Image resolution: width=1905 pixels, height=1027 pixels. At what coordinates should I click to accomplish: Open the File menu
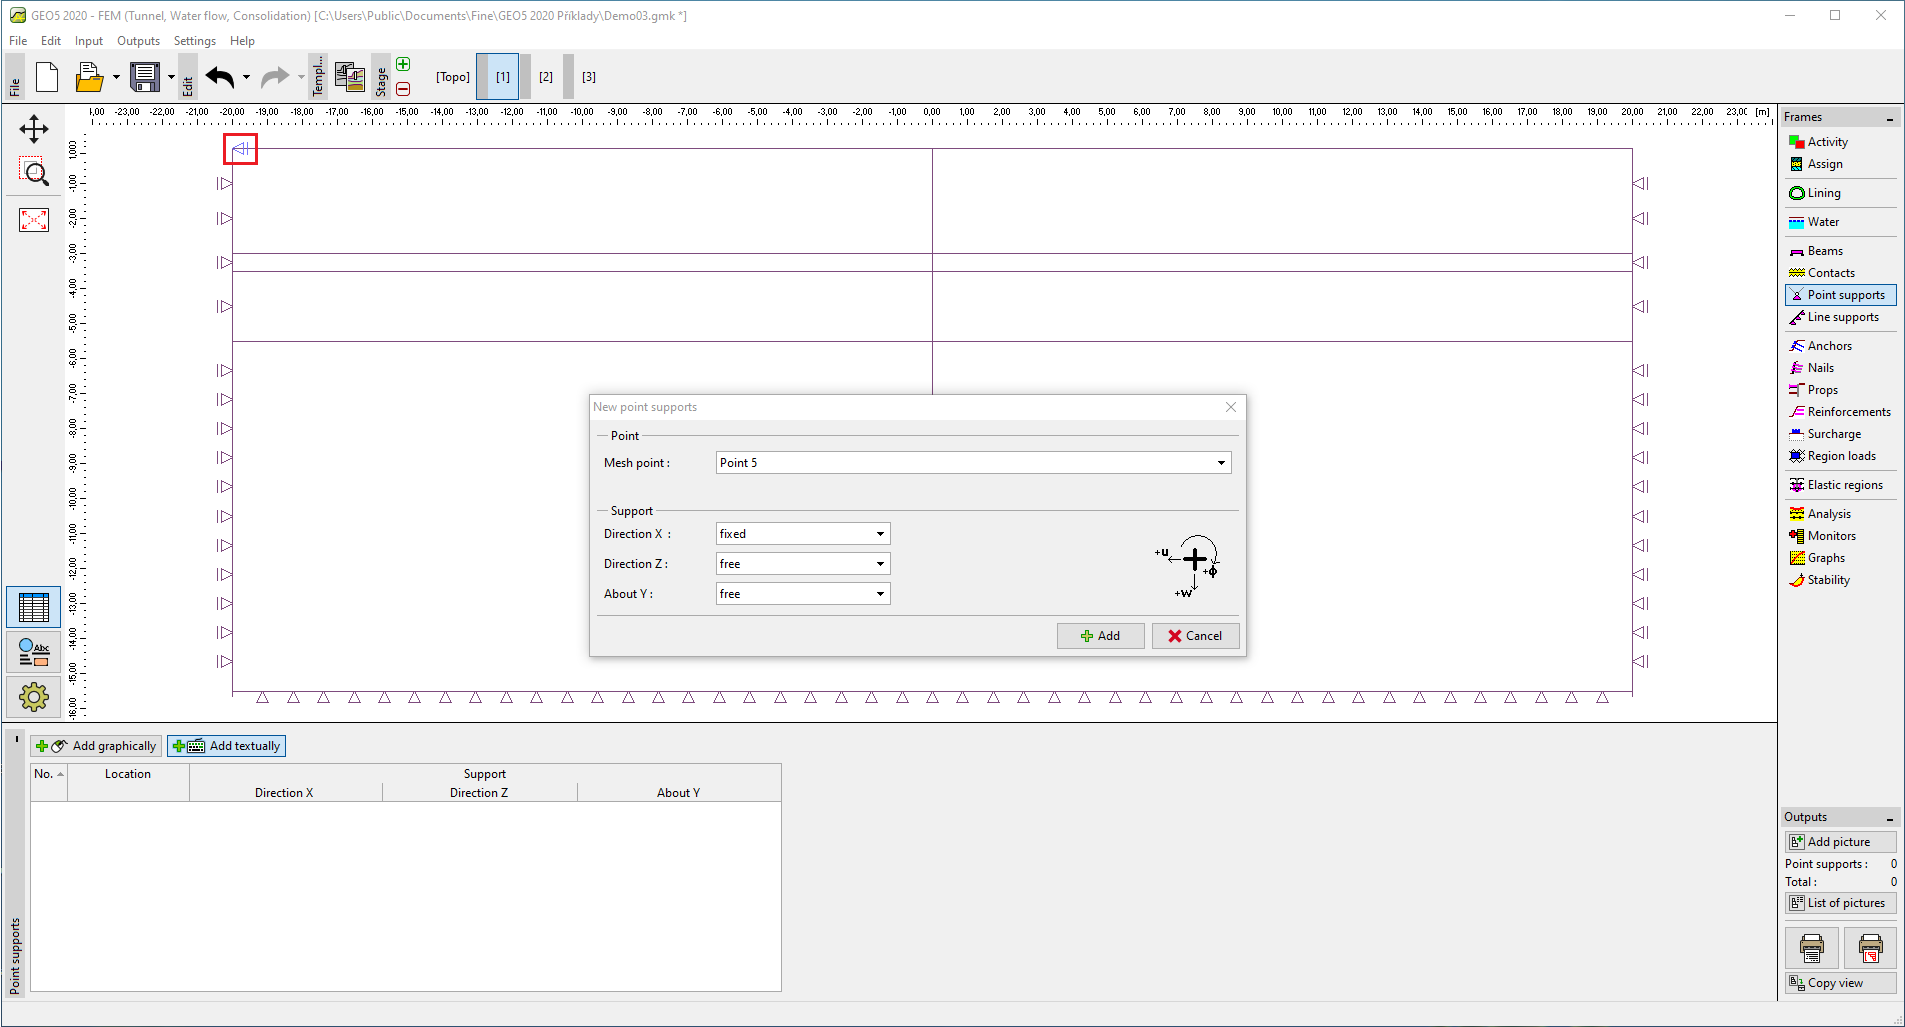tap(18, 41)
